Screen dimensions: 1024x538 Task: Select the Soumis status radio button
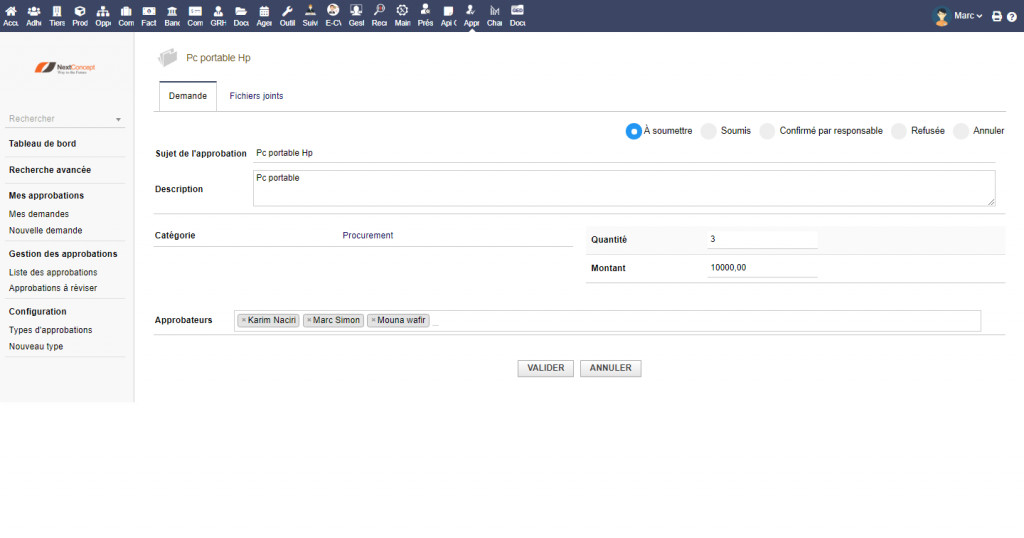point(709,131)
